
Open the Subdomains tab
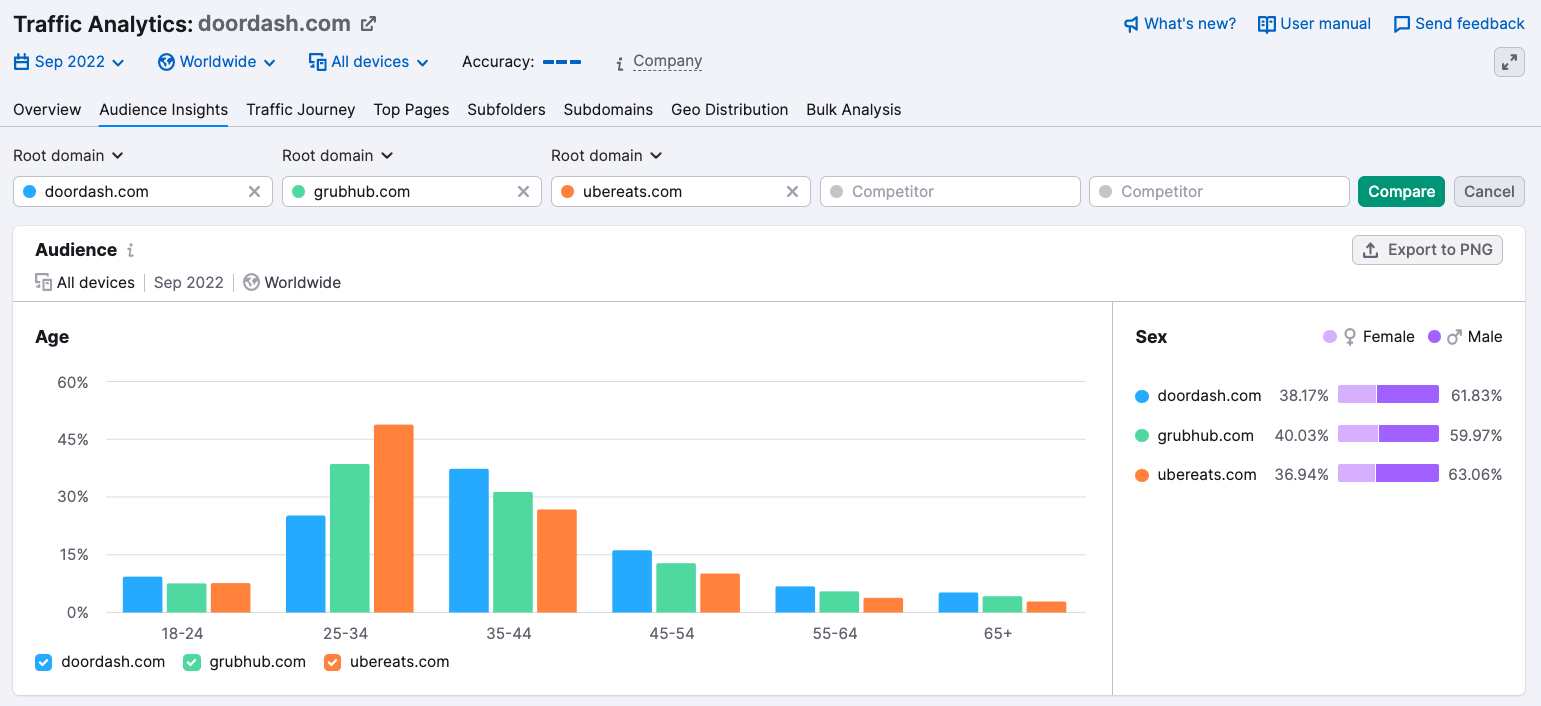pyautogui.click(x=608, y=110)
